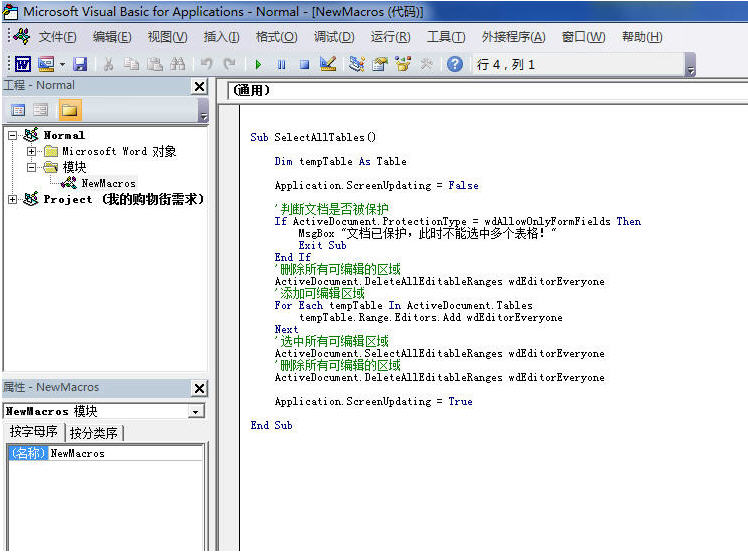Click the Find binoculars icon
Image resolution: width=748 pixels, height=554 pixels.
(x=178, y=64)
